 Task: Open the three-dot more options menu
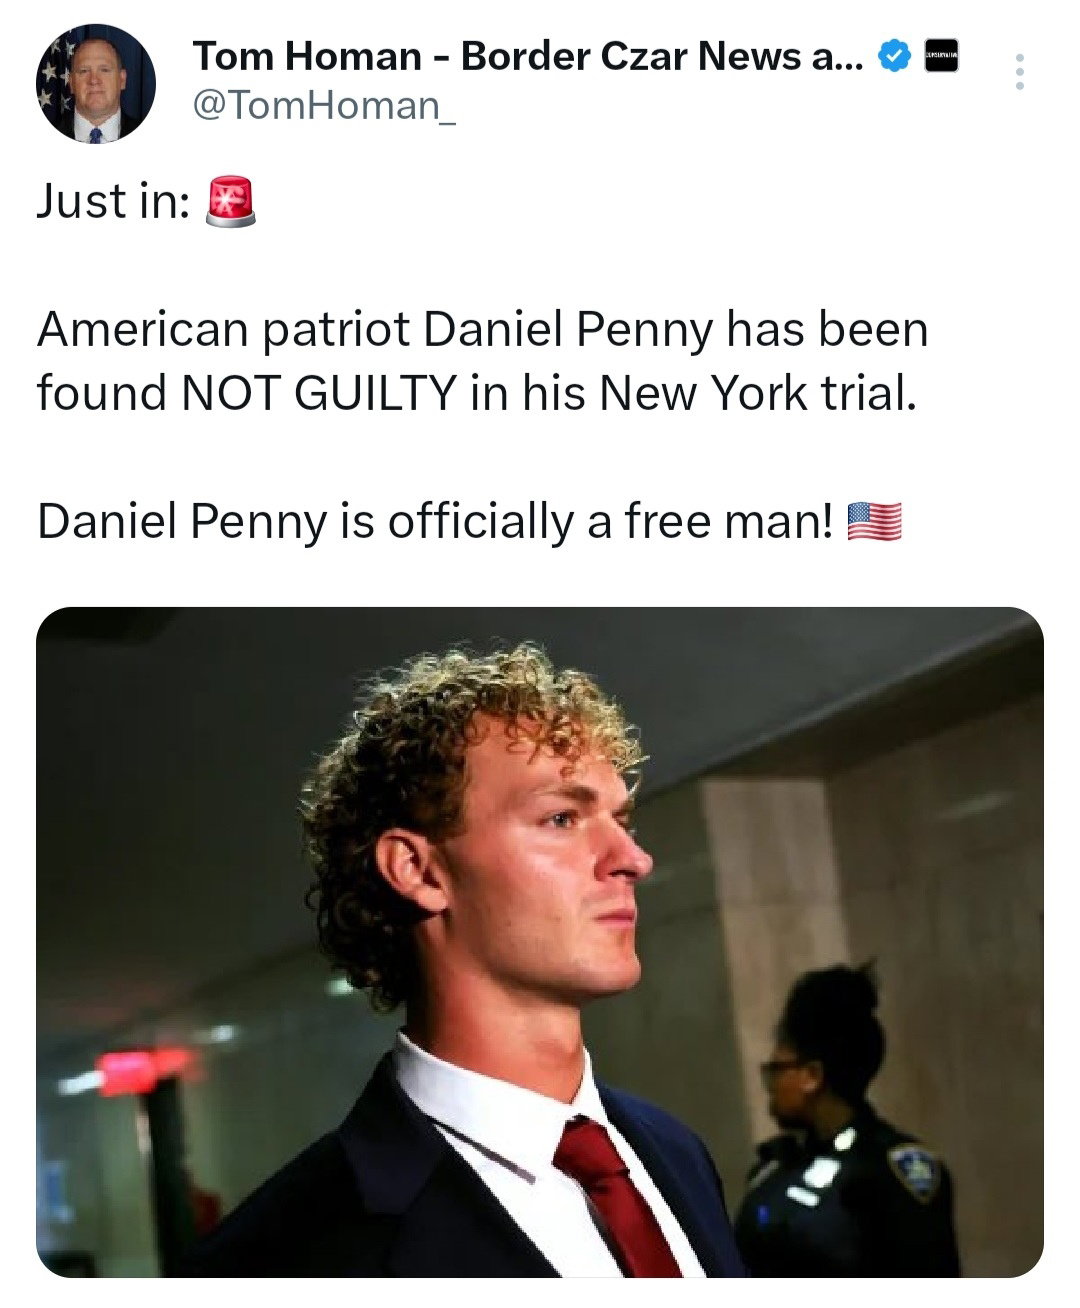coord(1019,72)
